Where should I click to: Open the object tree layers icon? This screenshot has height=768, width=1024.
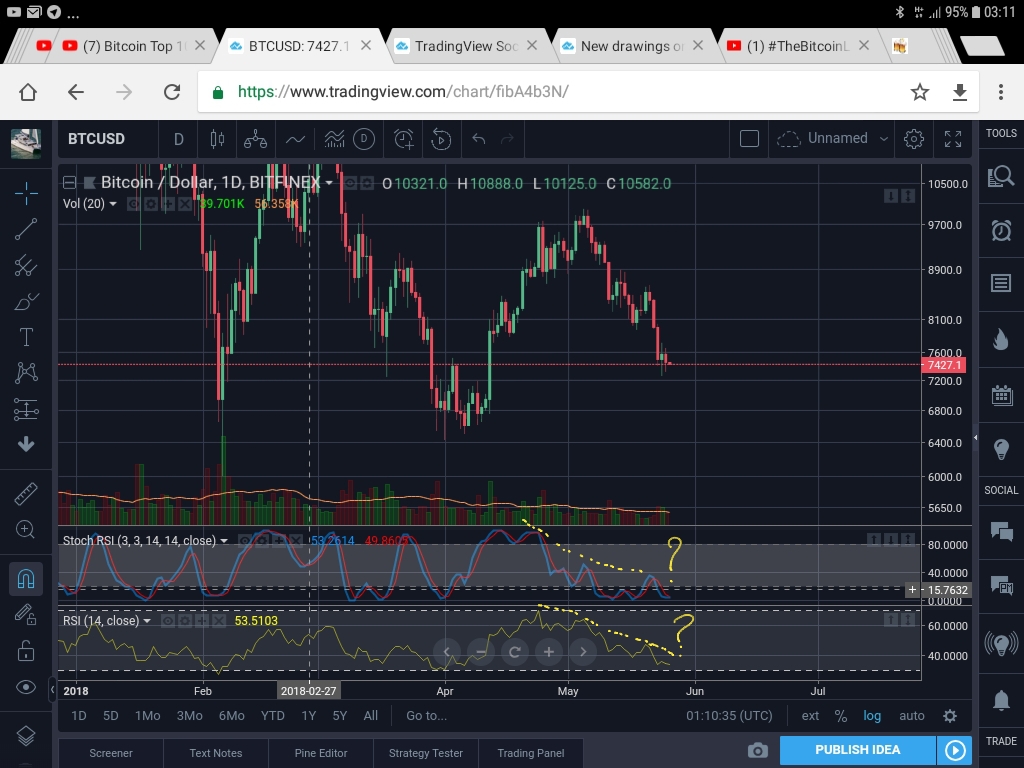point(26,736)
